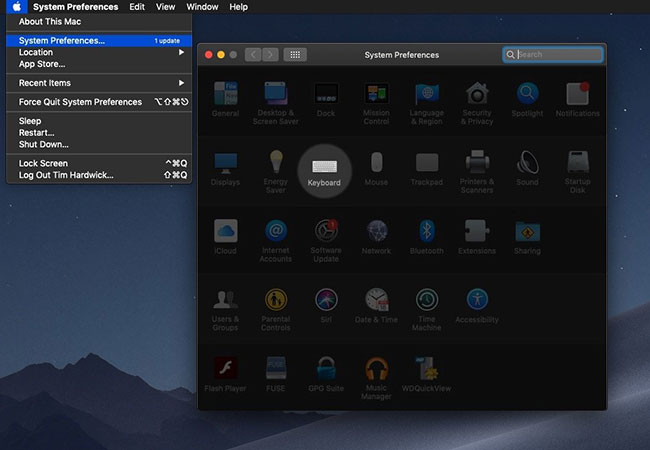This screenshot has width=650, height=450.
Task: Open the Accessibility preferences pane
Action: [478, 304]
